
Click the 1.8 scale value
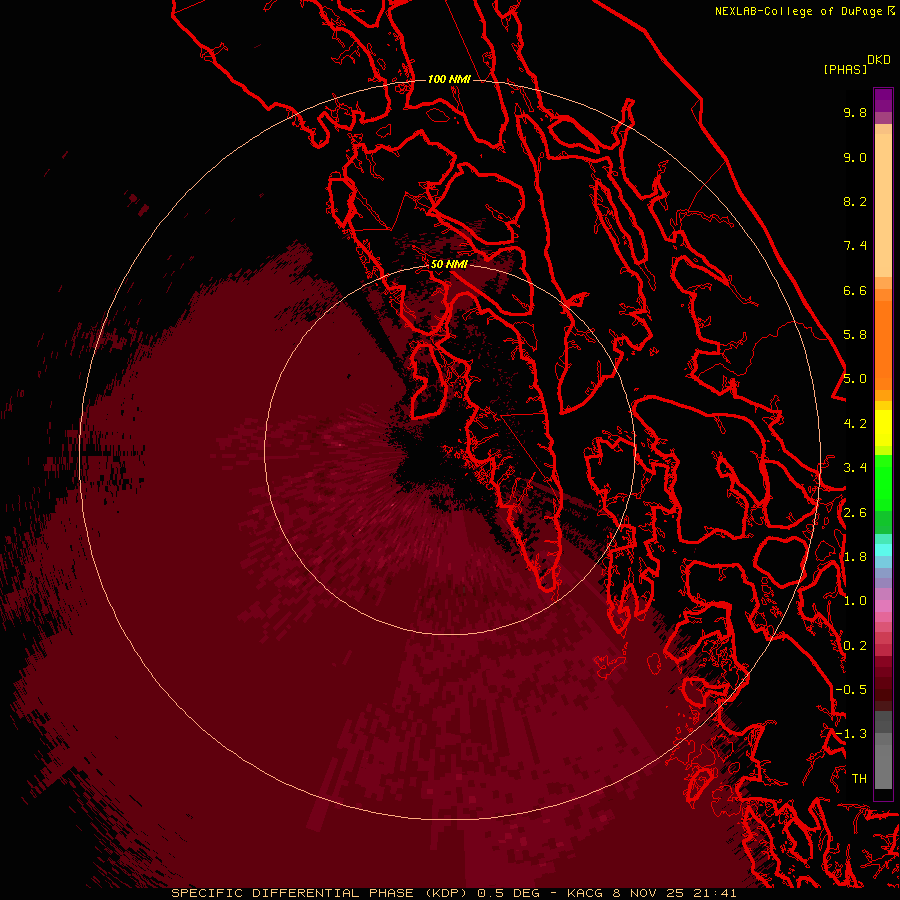855,557
